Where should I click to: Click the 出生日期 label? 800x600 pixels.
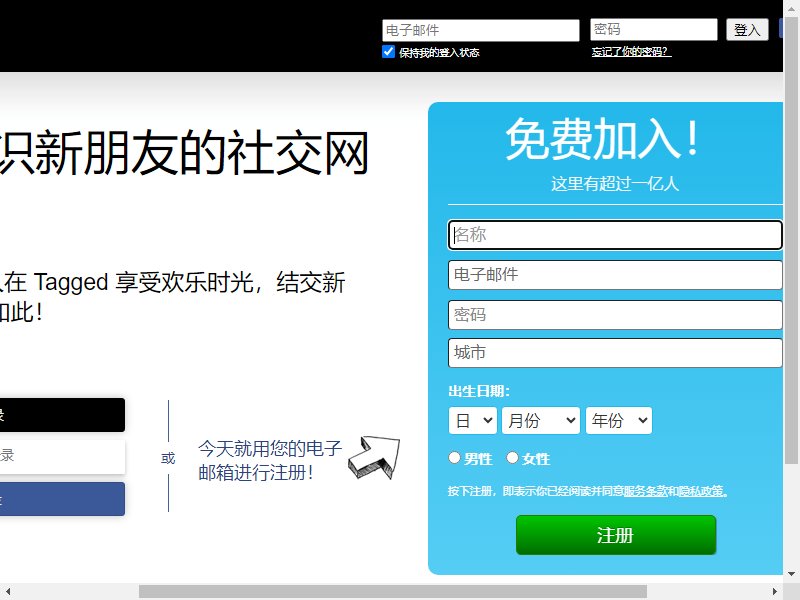coord(479,391)
